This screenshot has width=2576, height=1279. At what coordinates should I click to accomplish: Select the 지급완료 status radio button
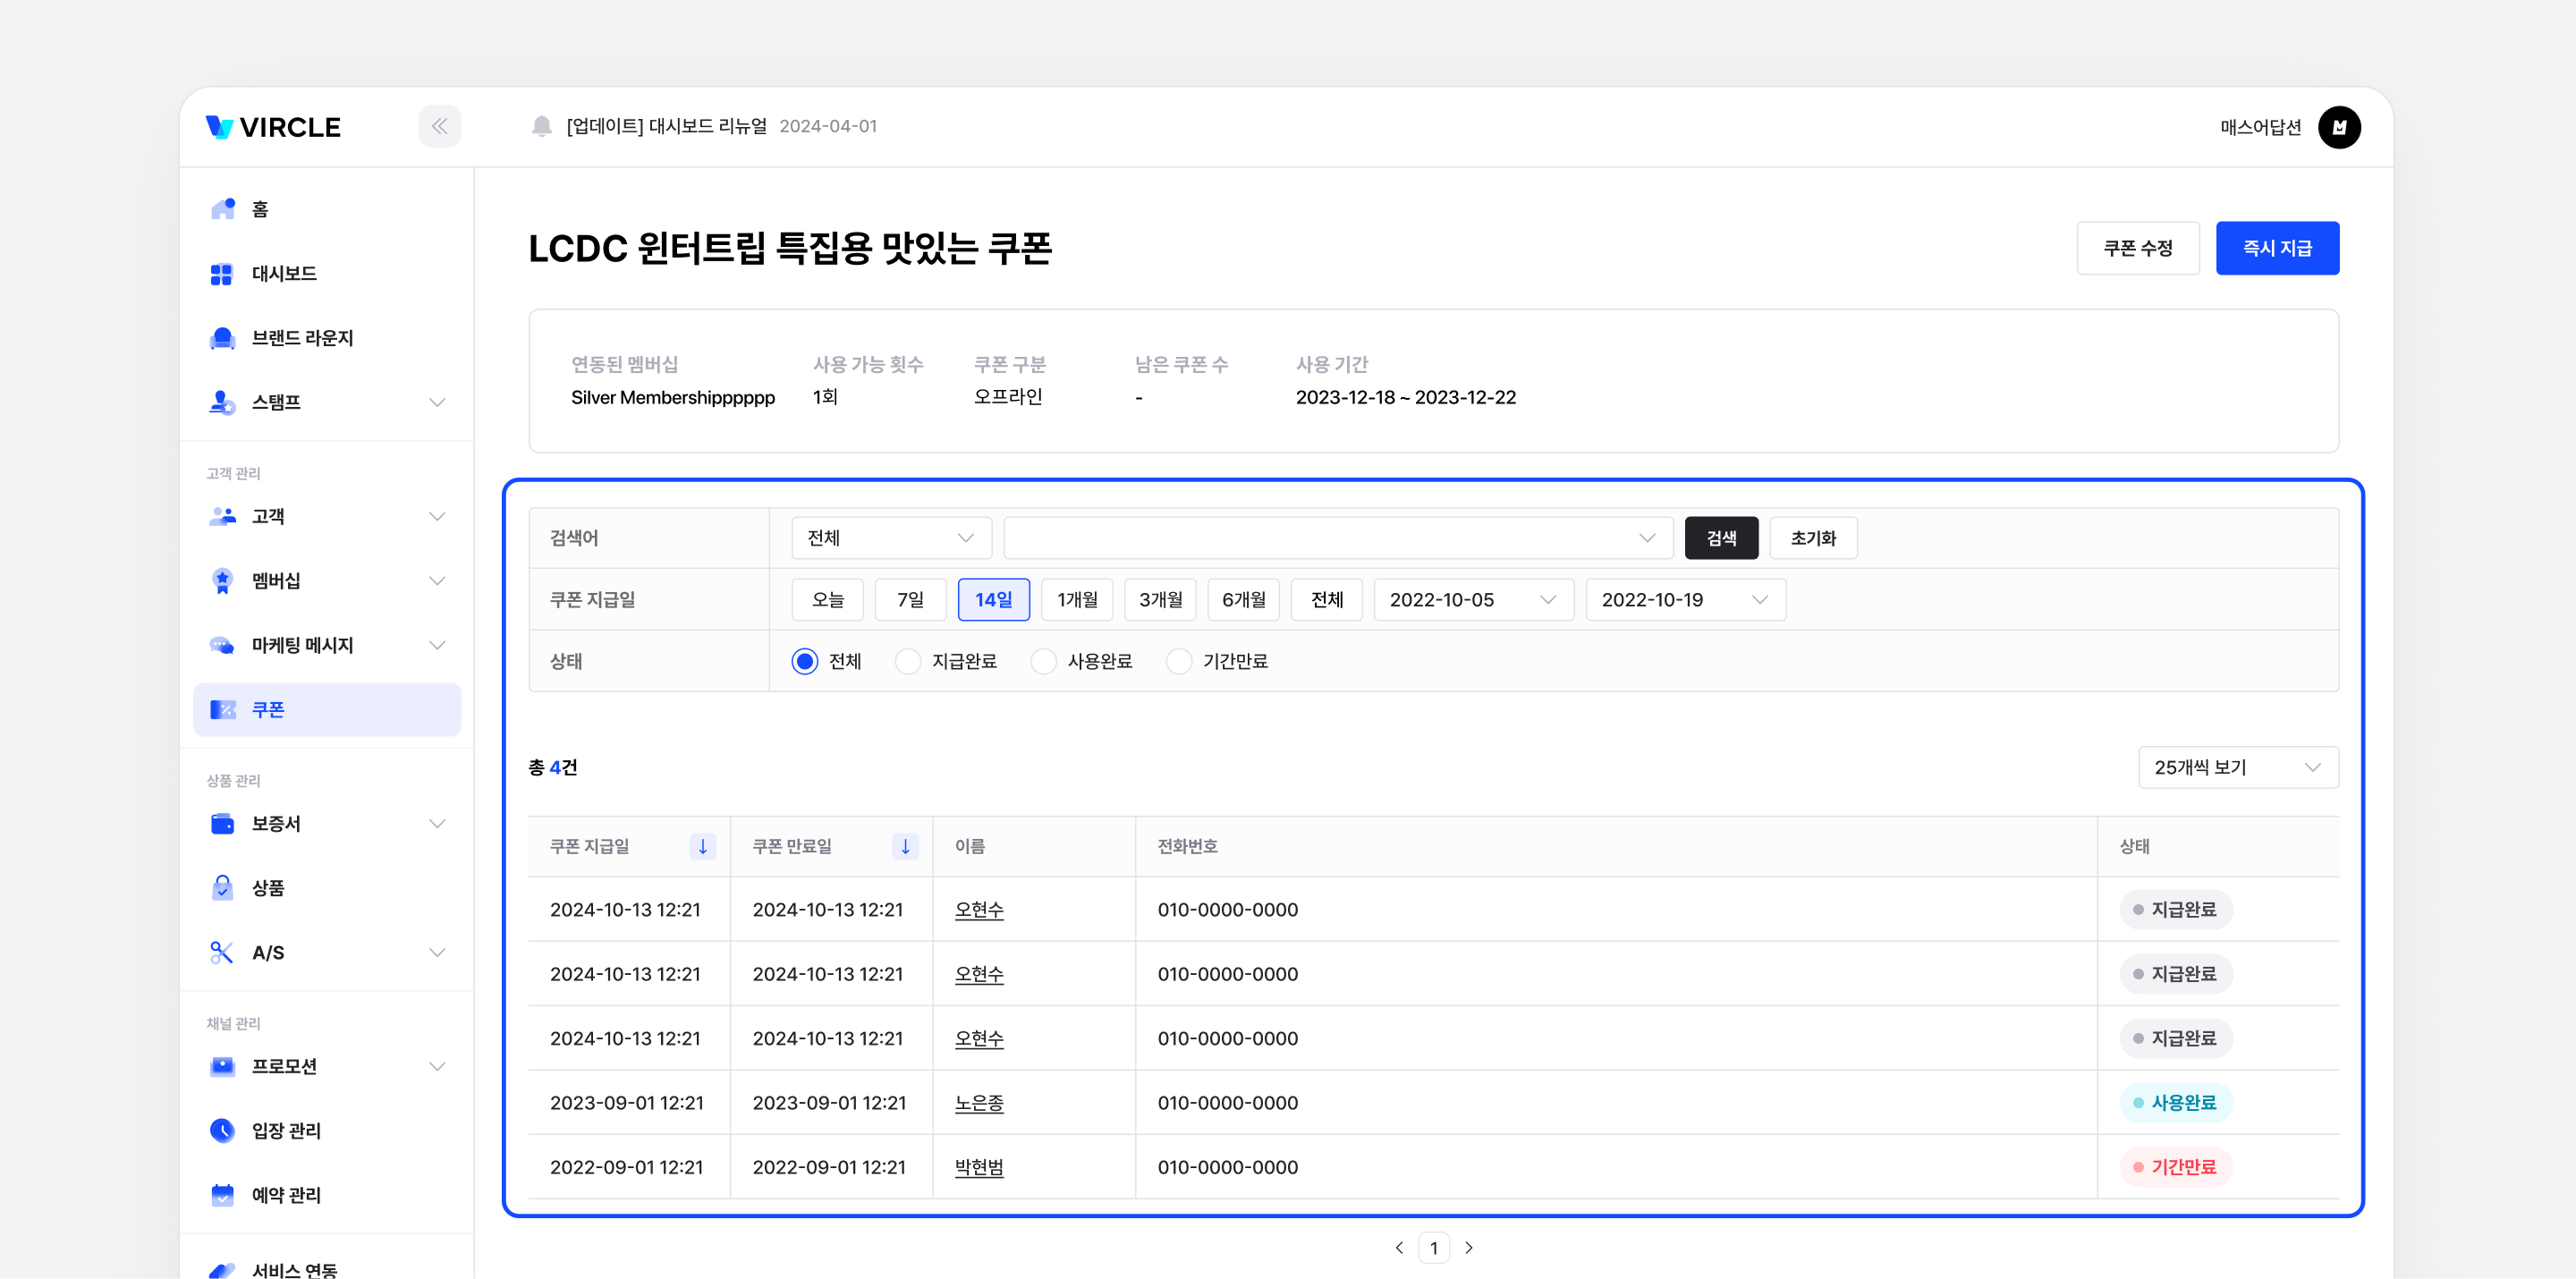click(907, 661)
